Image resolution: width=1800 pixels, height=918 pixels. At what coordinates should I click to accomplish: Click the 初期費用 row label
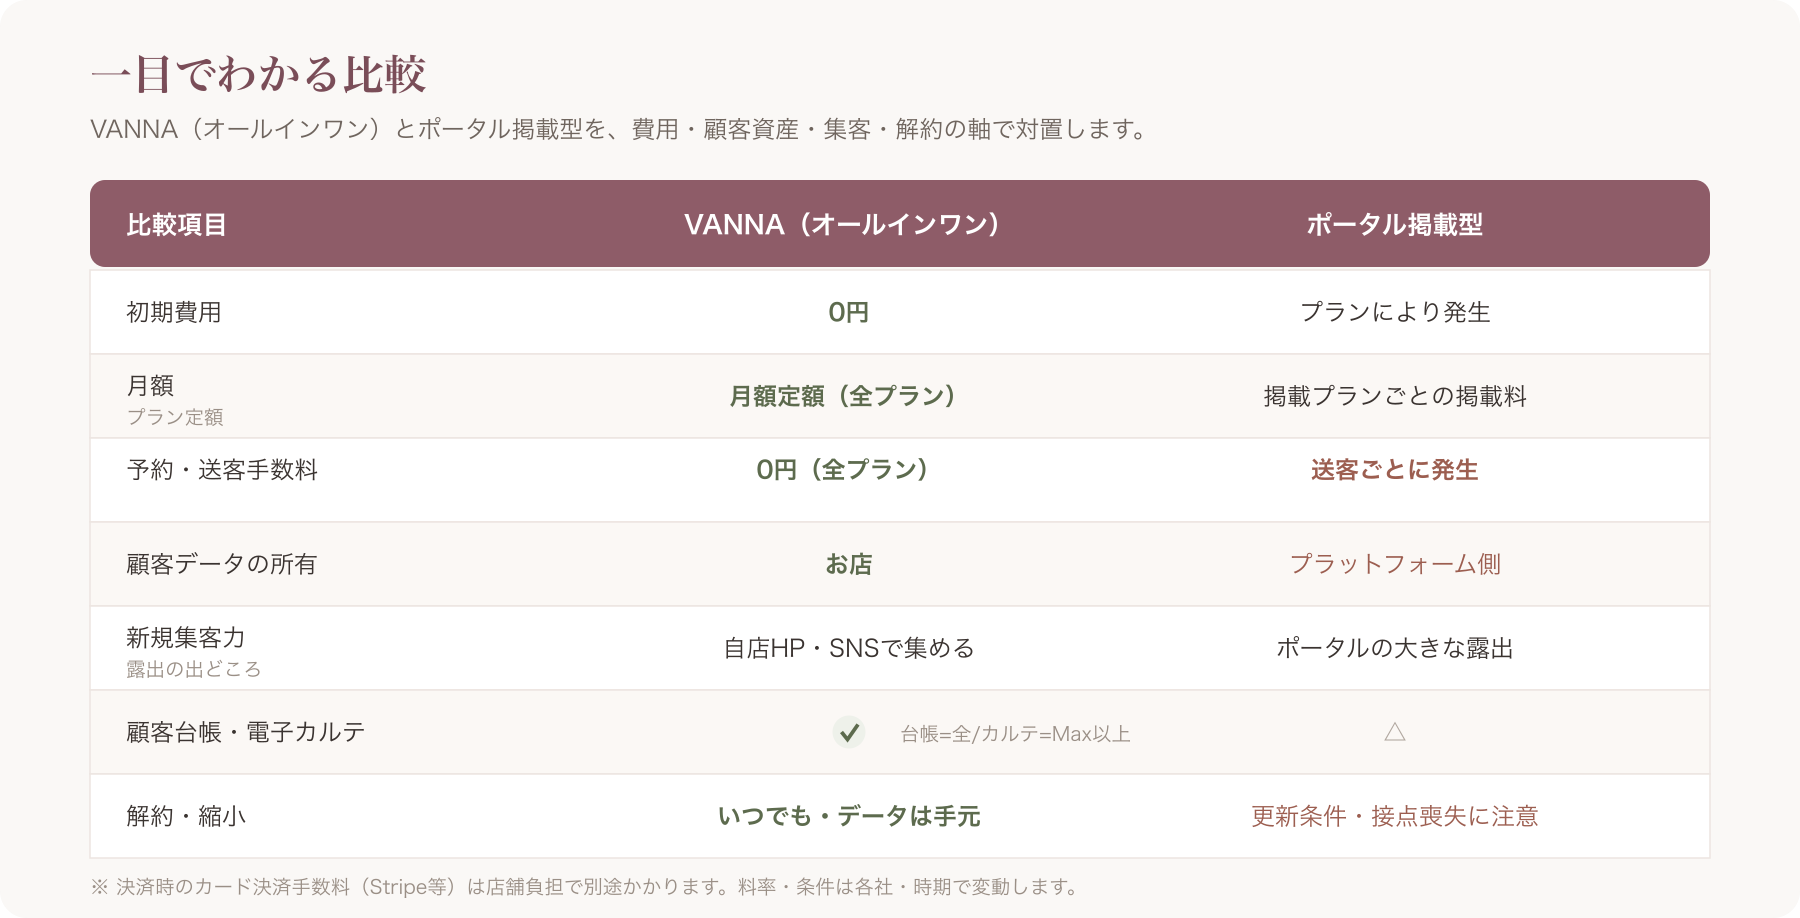(x=174, y=312)
